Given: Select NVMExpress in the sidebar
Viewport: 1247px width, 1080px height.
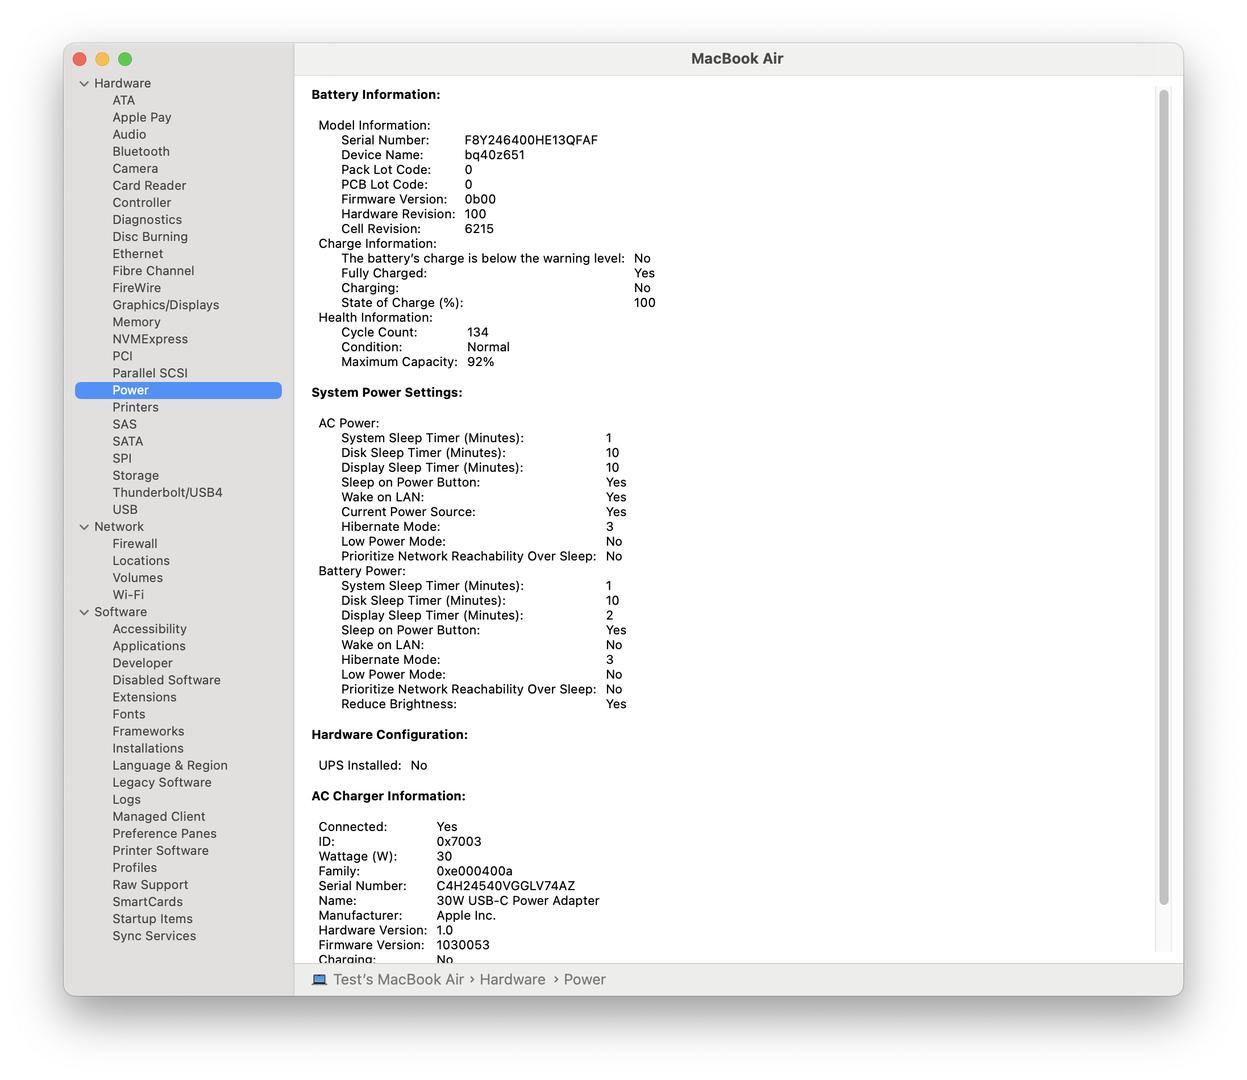Looking at the screenshot, I should [150, 339].
